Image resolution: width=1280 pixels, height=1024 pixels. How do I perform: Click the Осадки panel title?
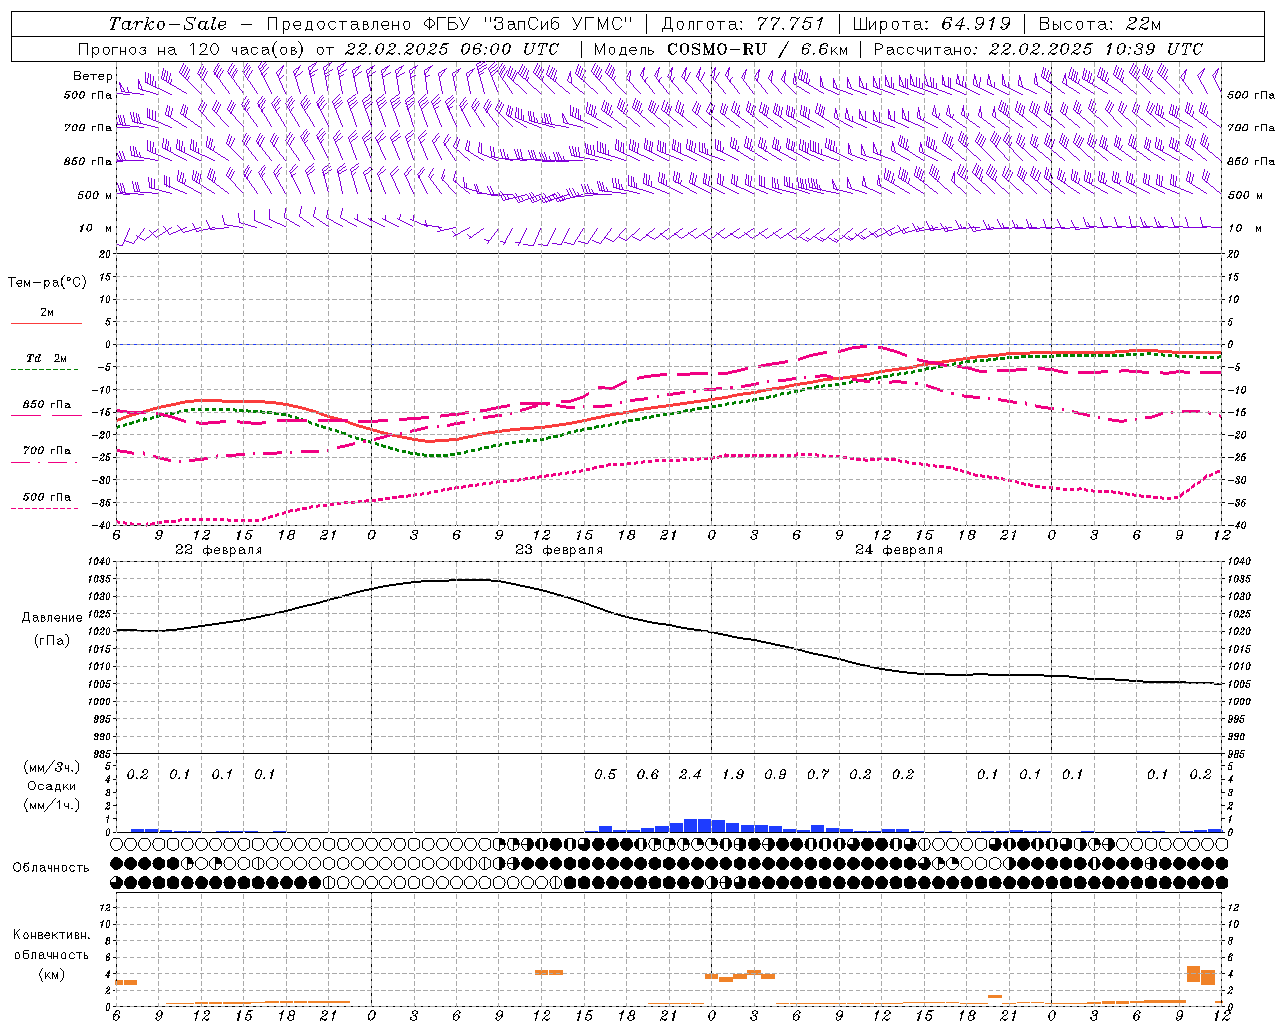coord(51,786)
